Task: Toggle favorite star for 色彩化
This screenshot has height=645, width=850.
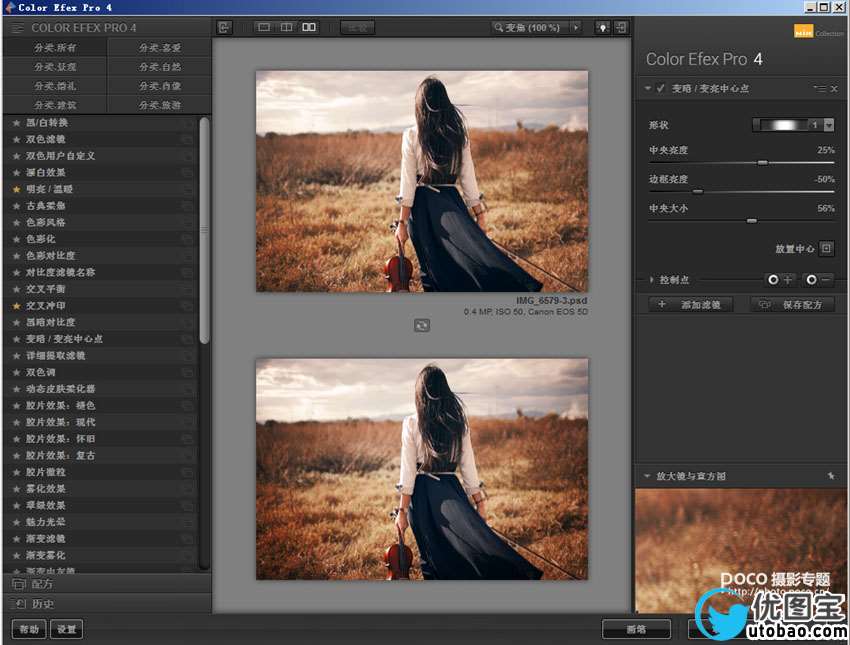Action: (x=17, y=240)
